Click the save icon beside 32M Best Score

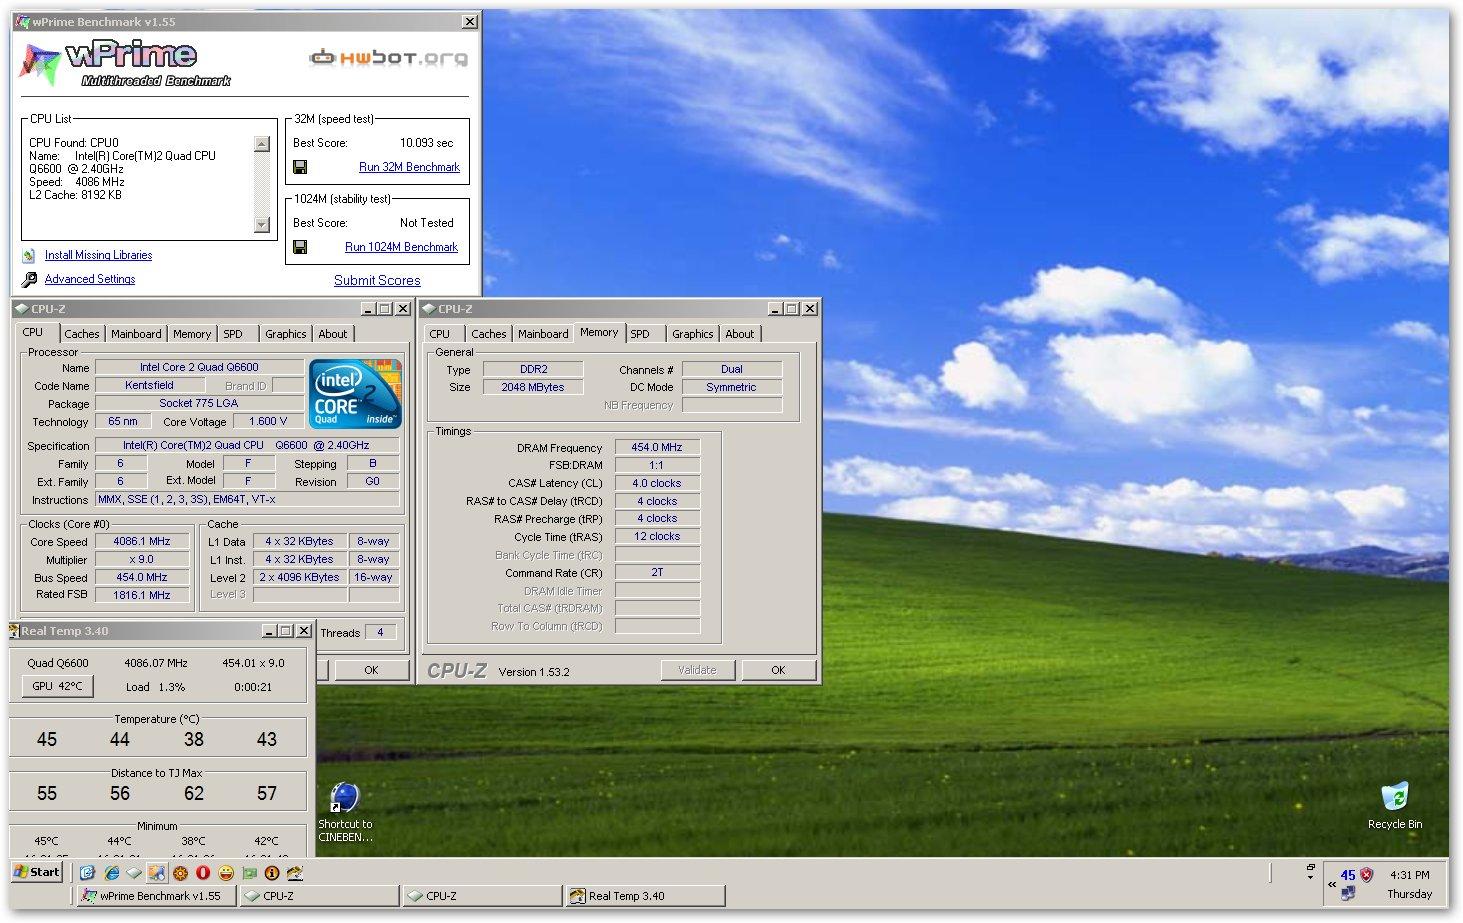pos(299,167)
